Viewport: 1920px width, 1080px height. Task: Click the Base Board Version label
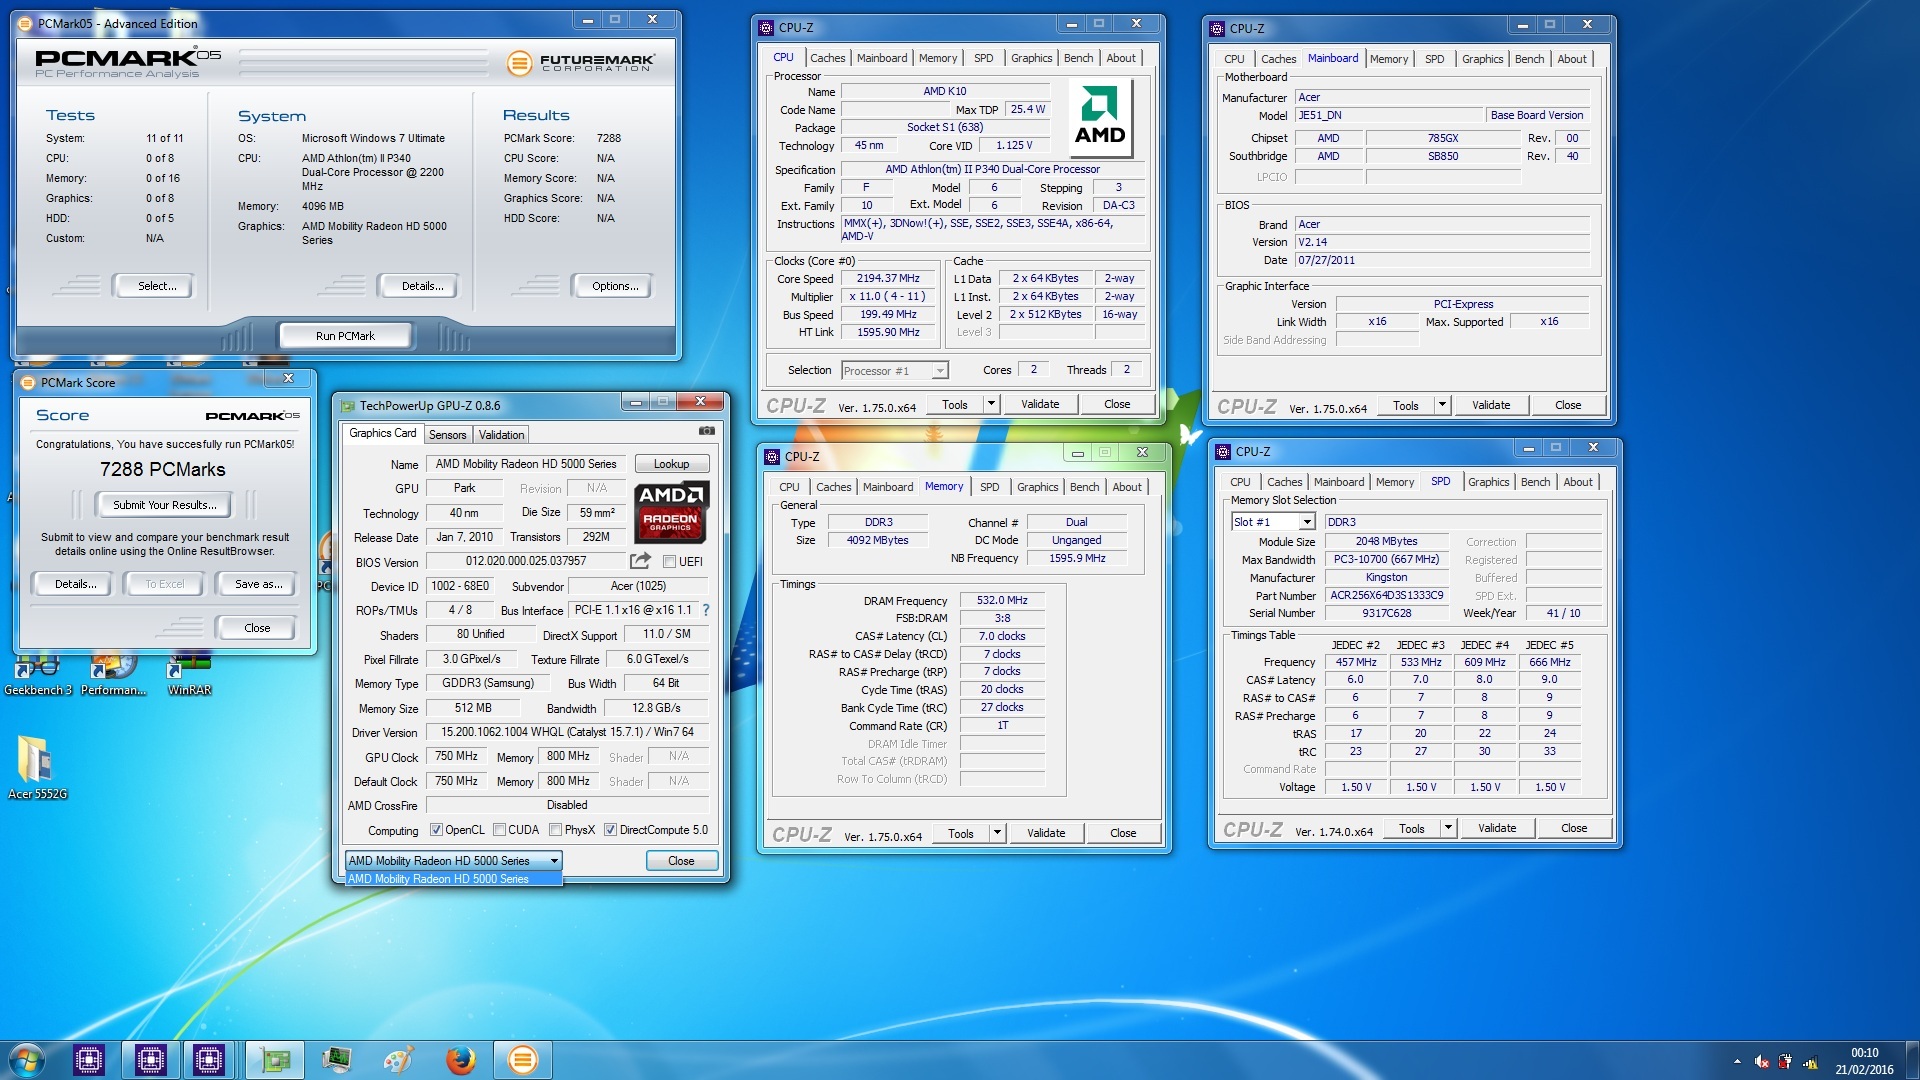1536,115
